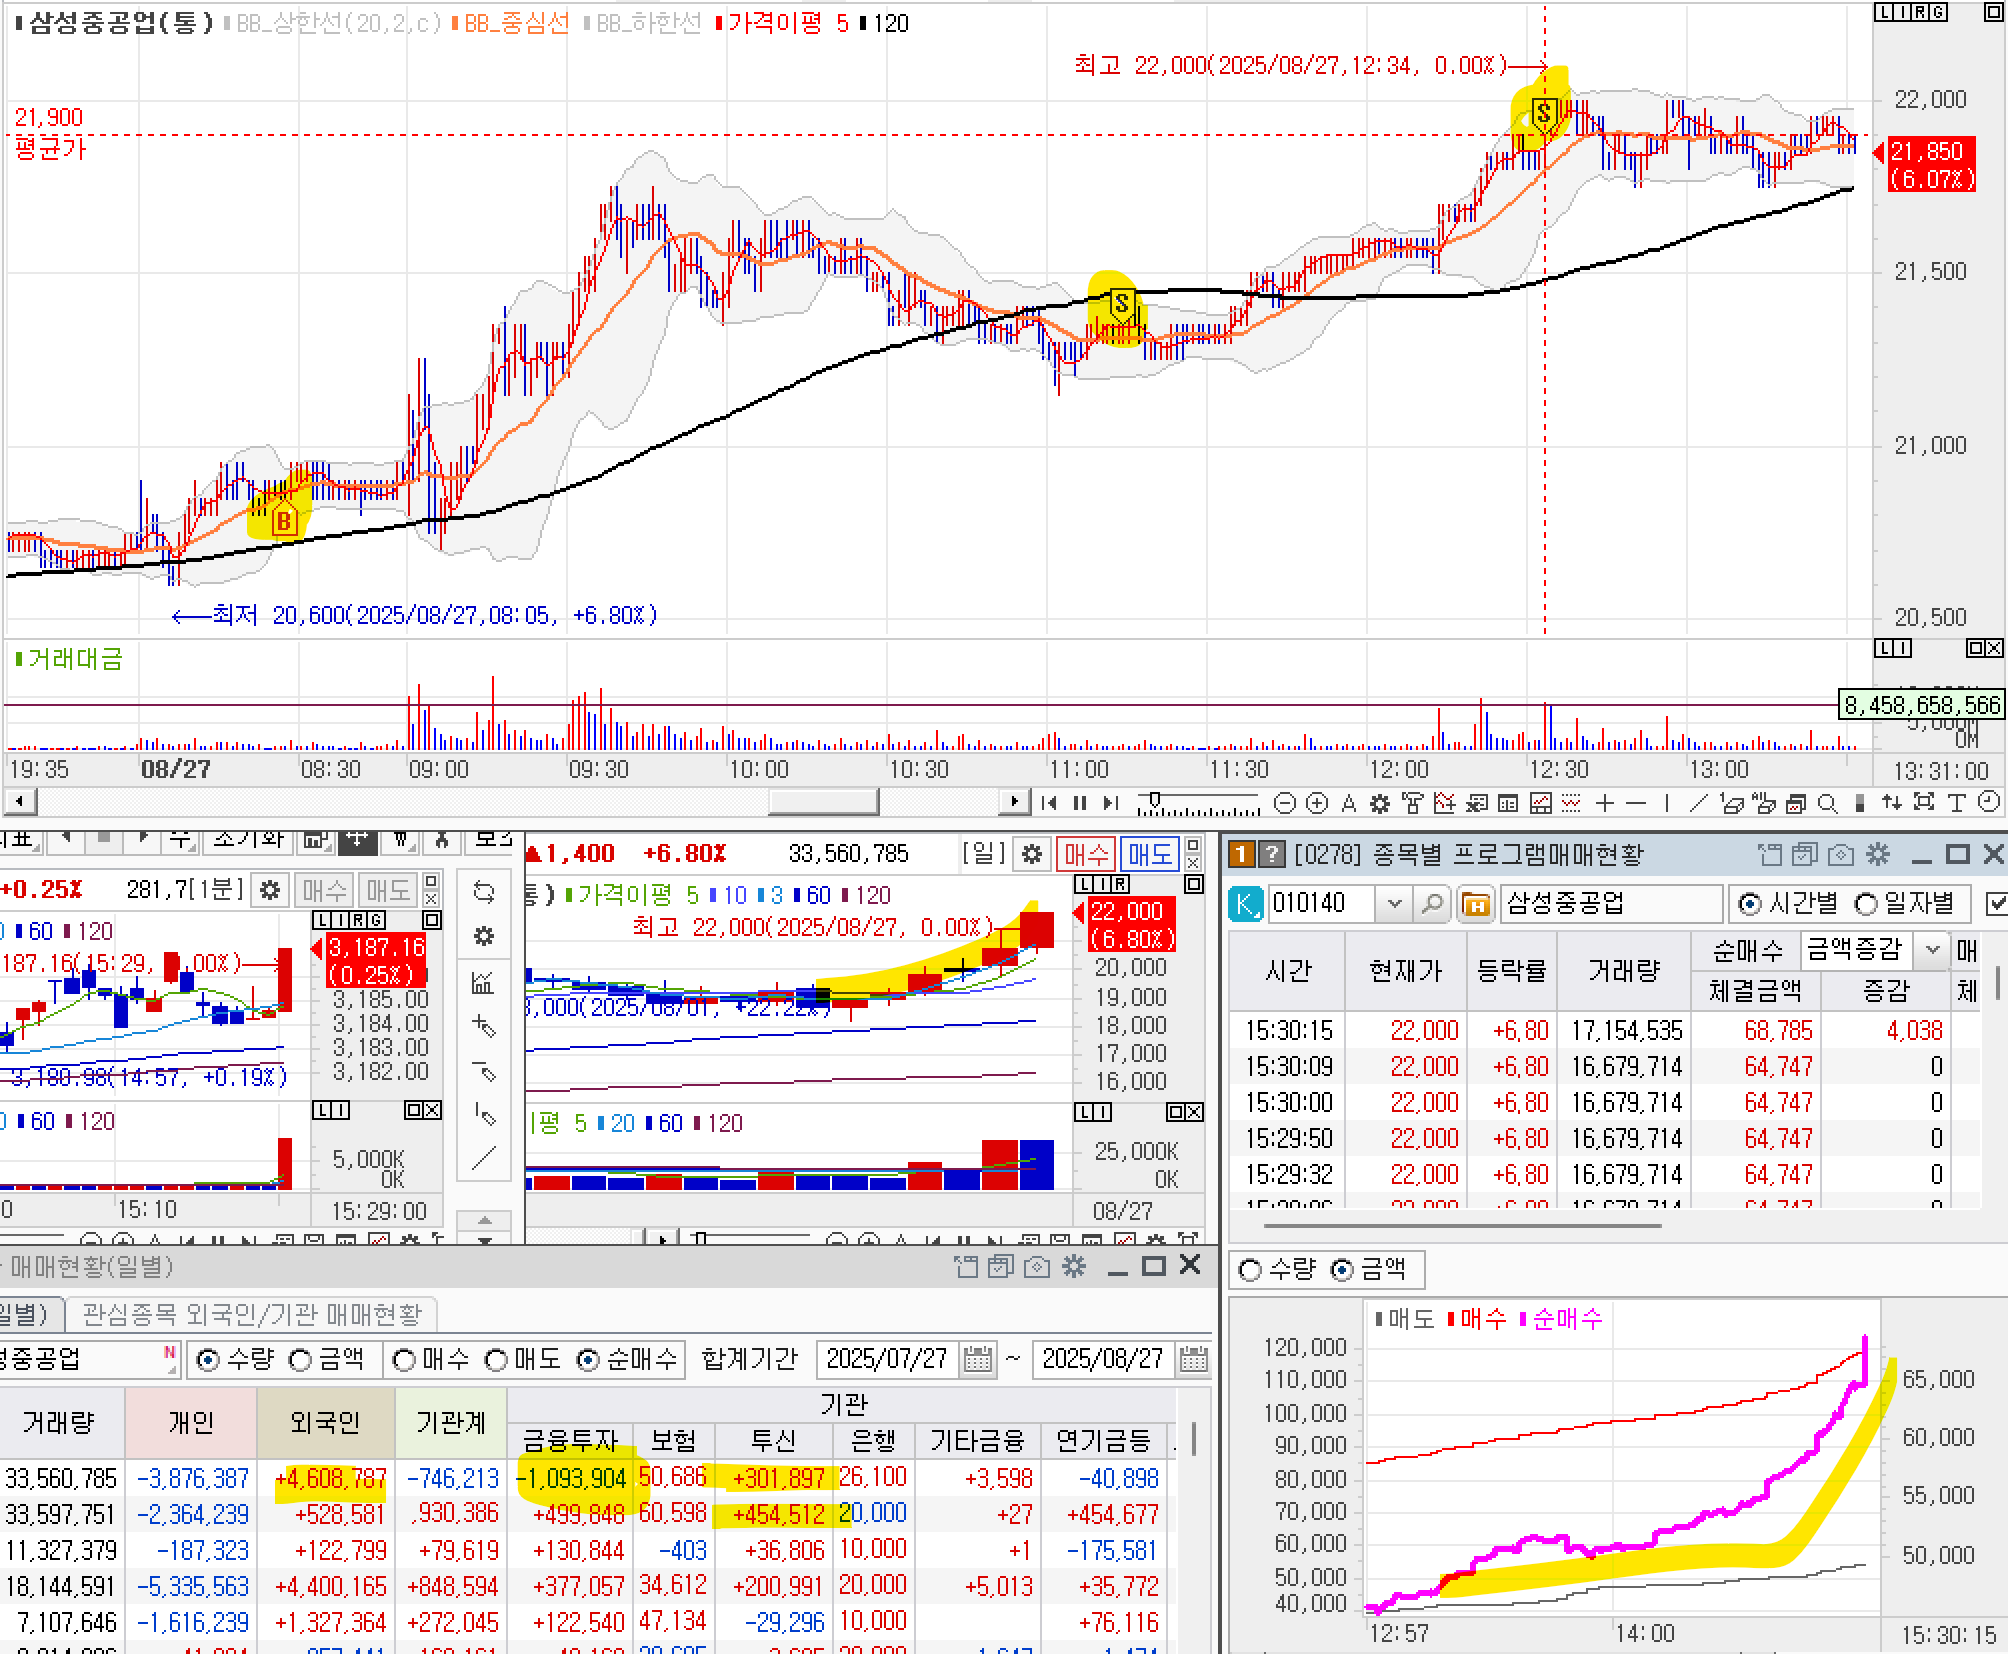The height and width of the screenshot is (1654, 2008).
Task: Select the 일자별 radio button
Action: point(1867,904)
